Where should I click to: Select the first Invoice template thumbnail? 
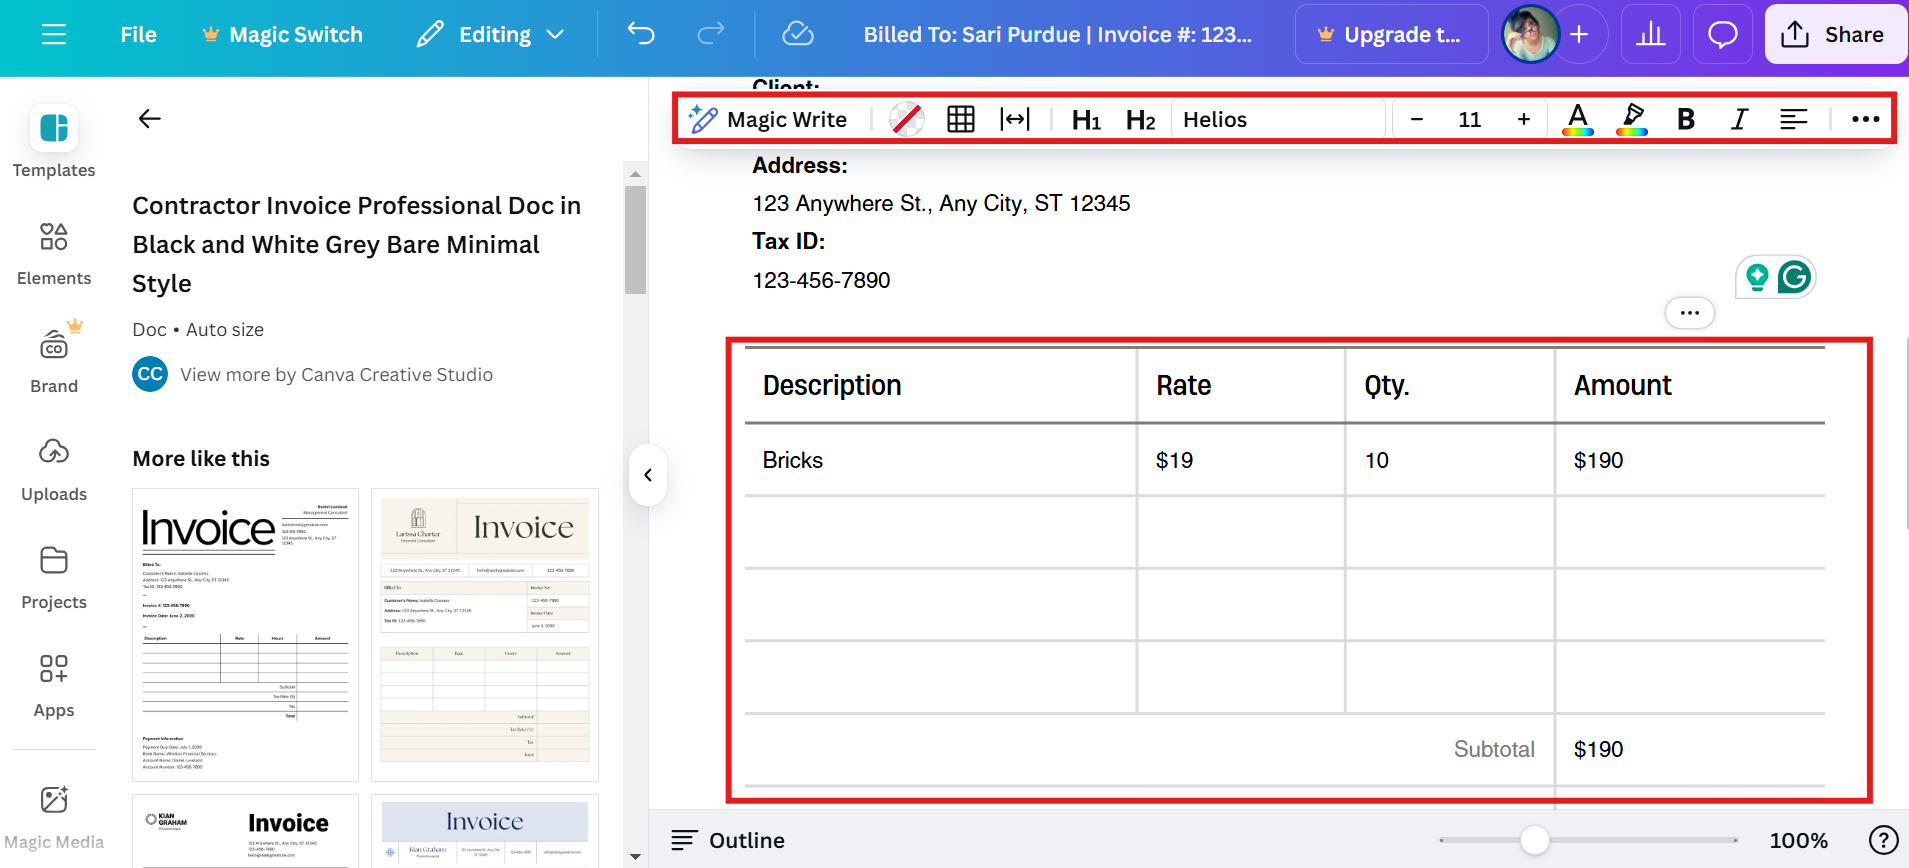click(245, 634)
